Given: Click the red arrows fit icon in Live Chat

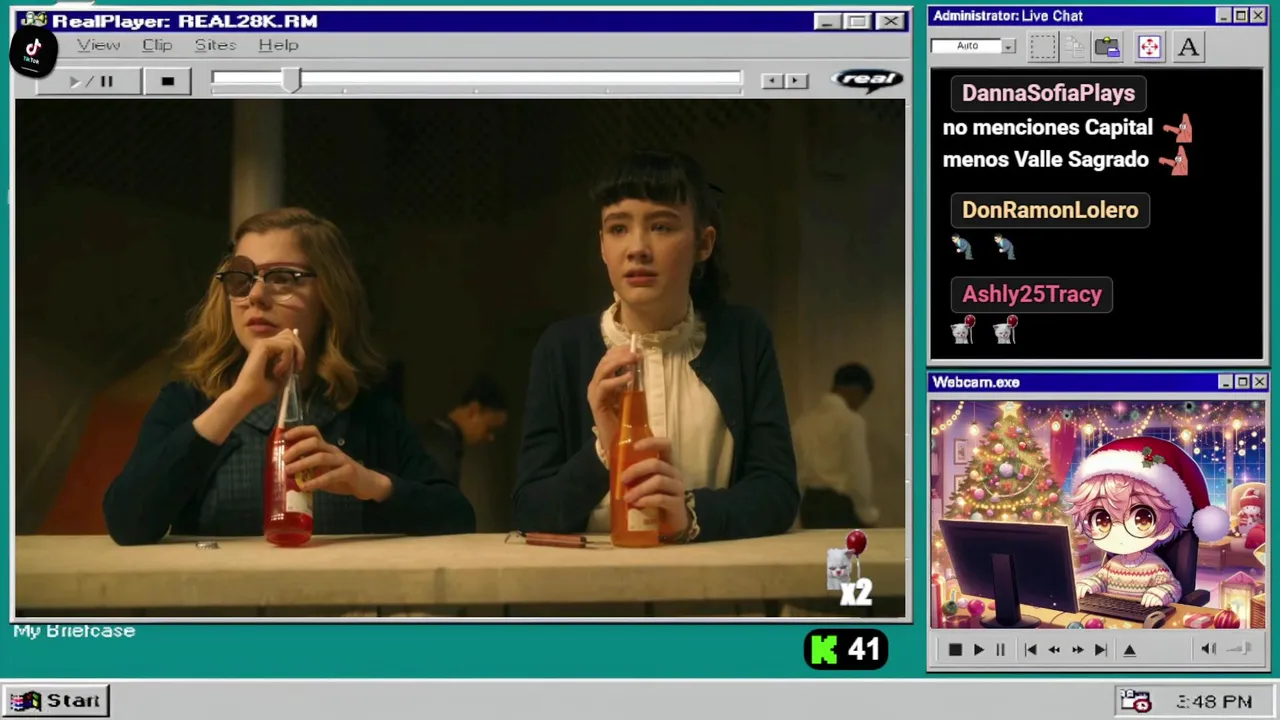Looking at the screenshot, I should click(1149, 47).
